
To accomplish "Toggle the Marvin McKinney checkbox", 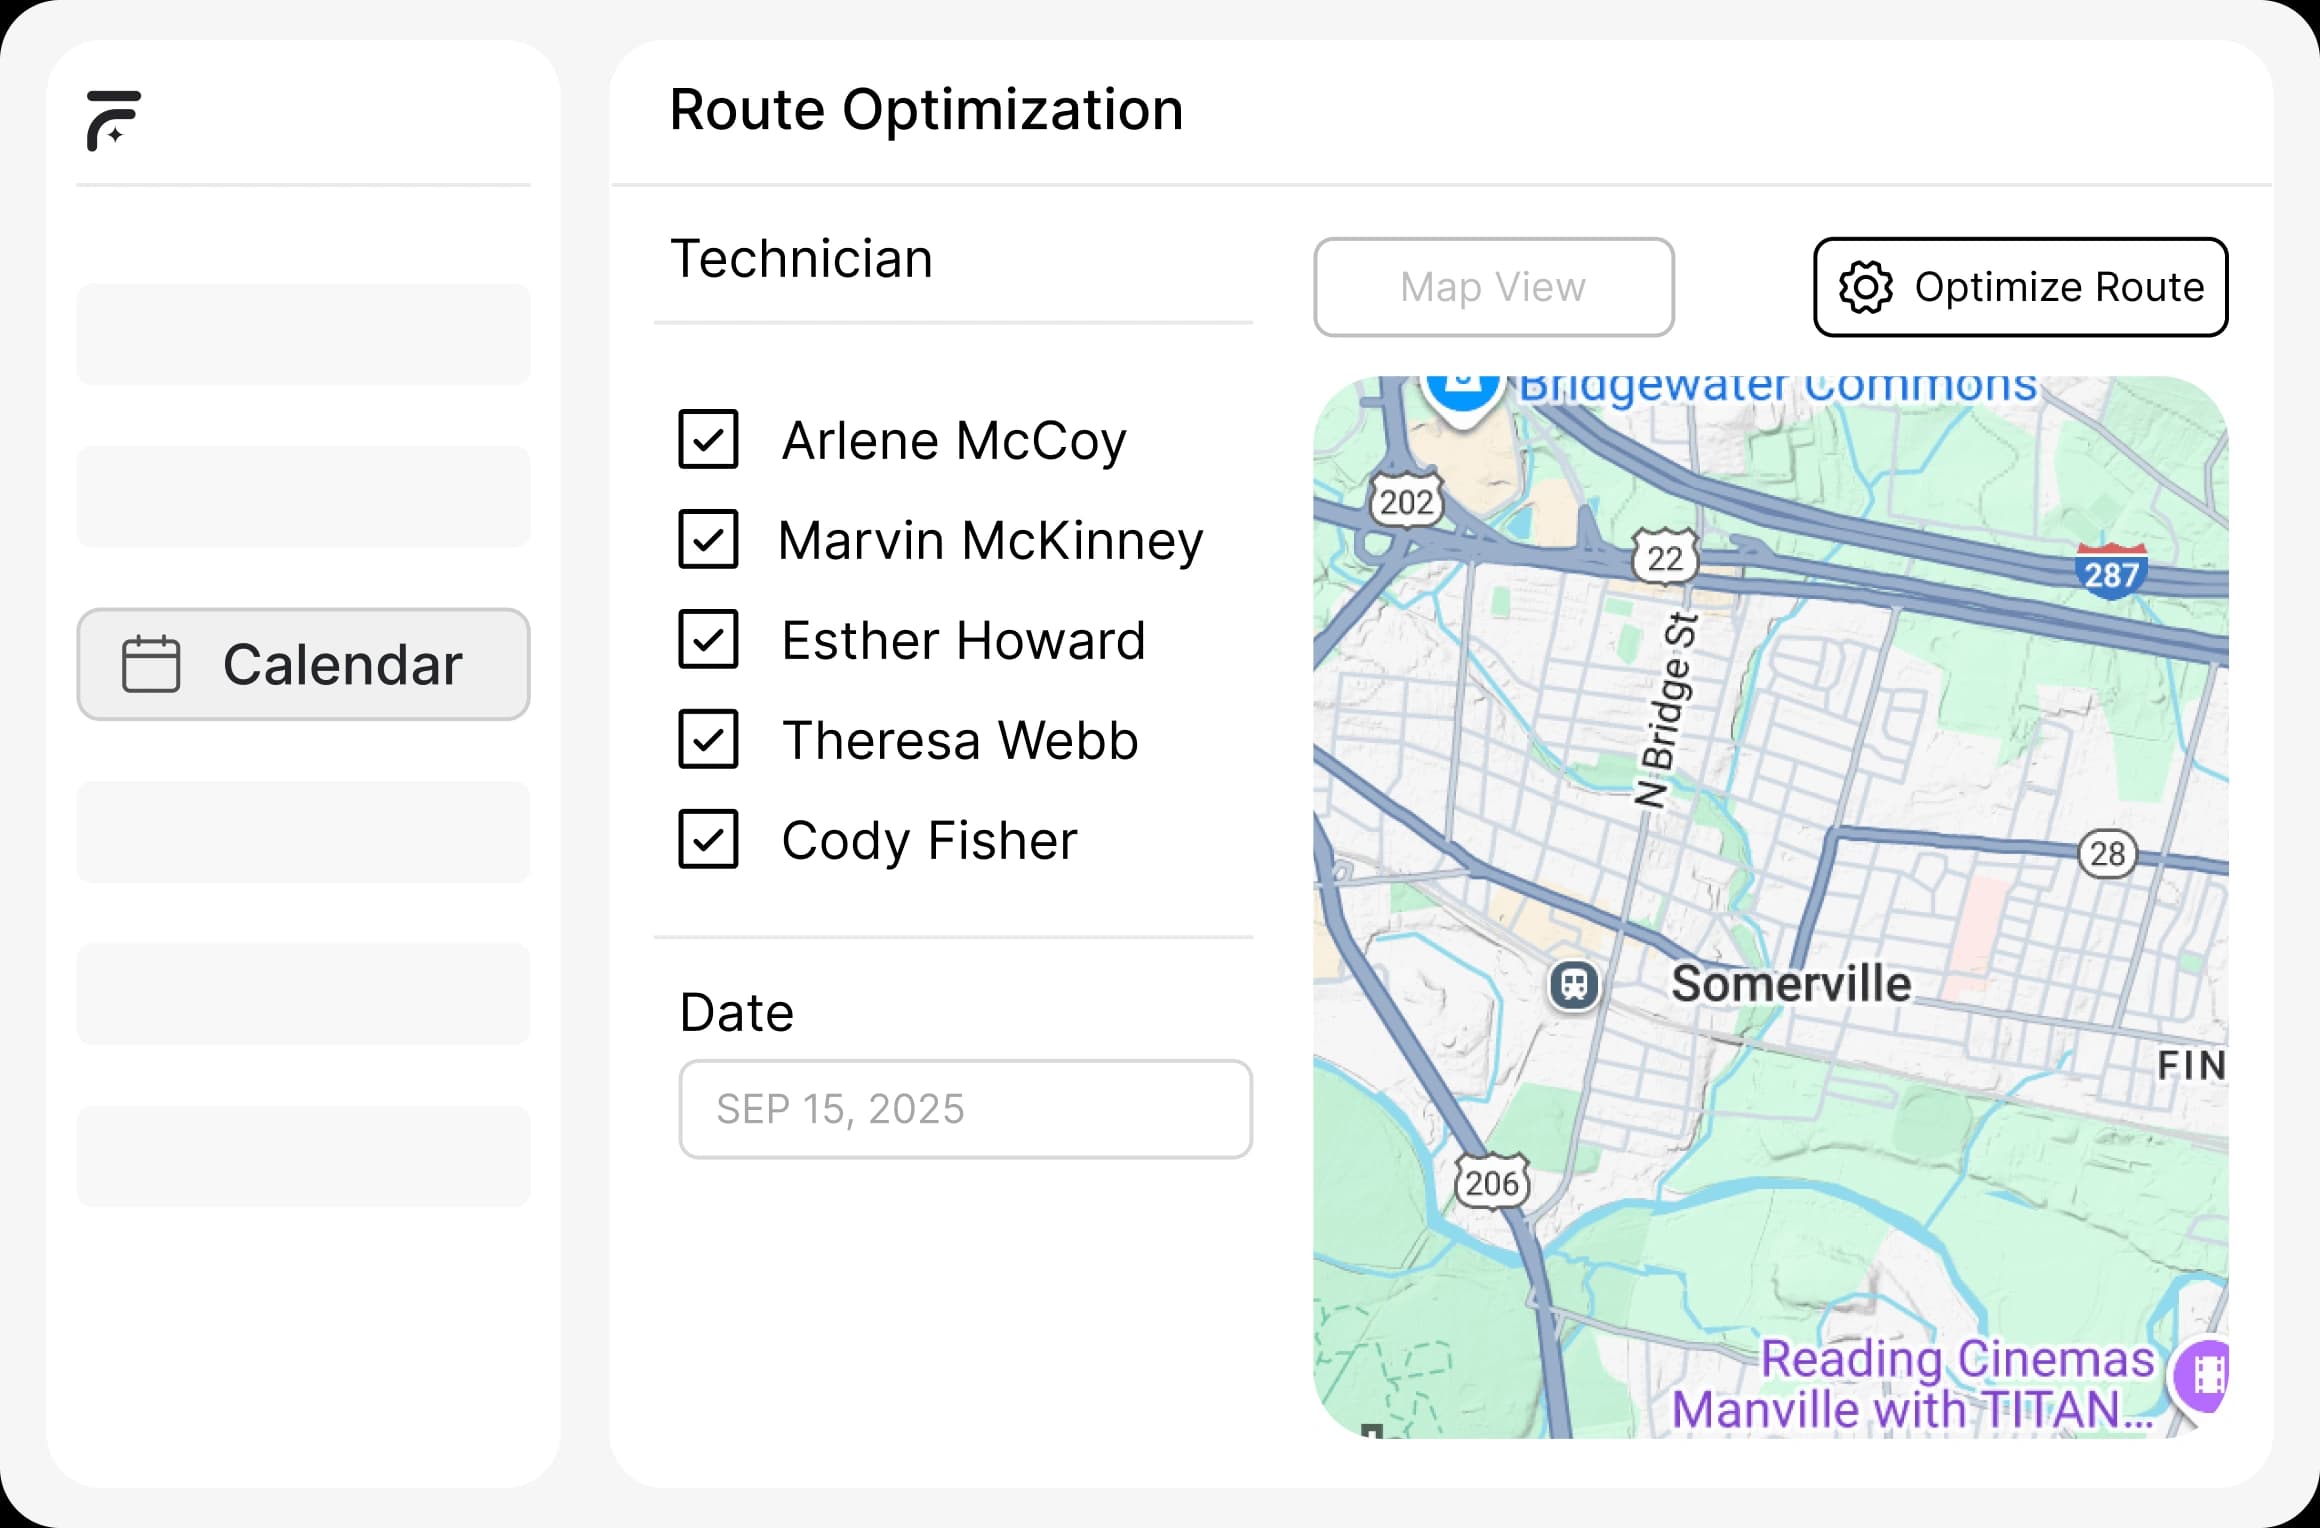I will pos(708,540).
